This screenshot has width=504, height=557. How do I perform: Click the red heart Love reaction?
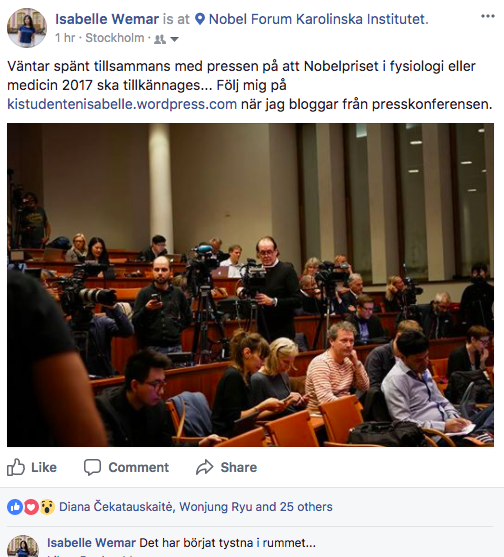pyautogui.click(x=31, y=507)
